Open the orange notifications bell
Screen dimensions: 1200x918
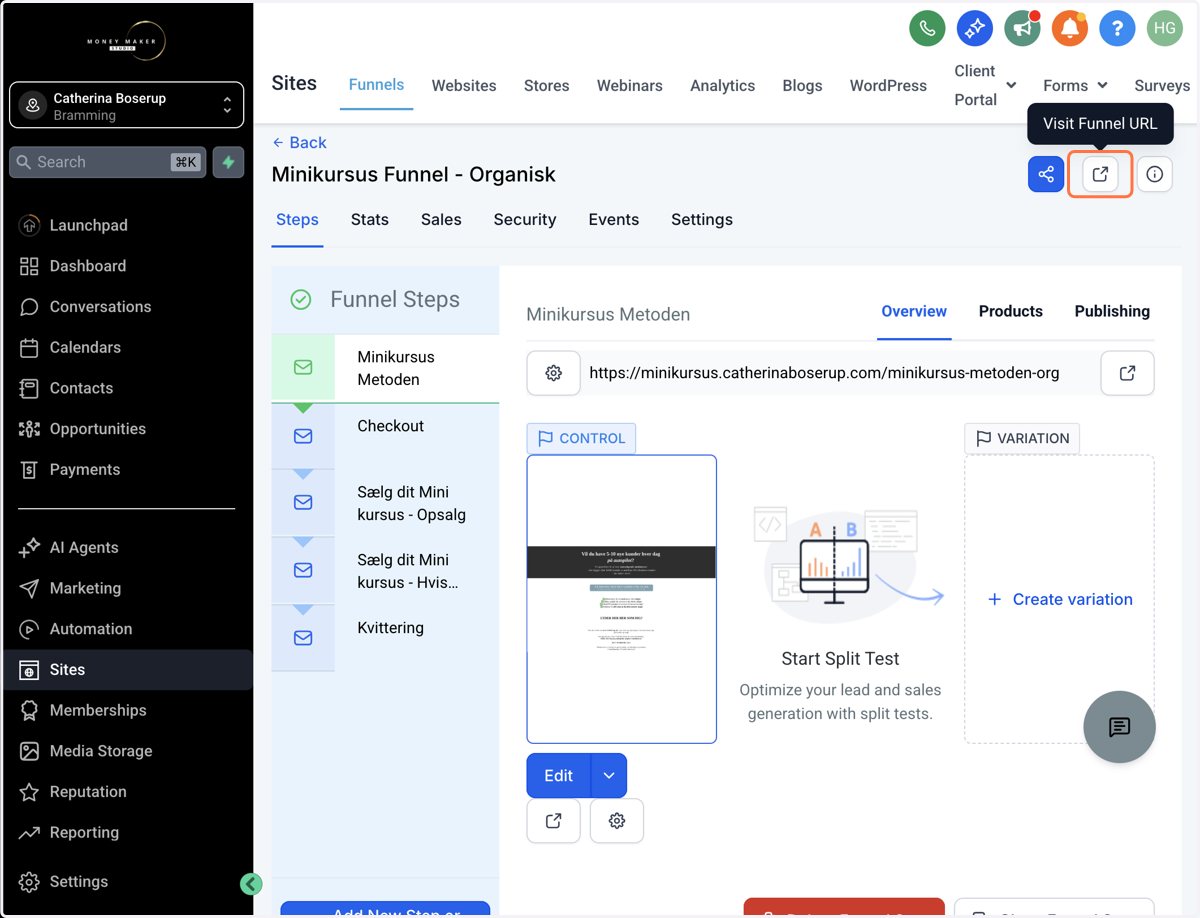[1069, 28]
